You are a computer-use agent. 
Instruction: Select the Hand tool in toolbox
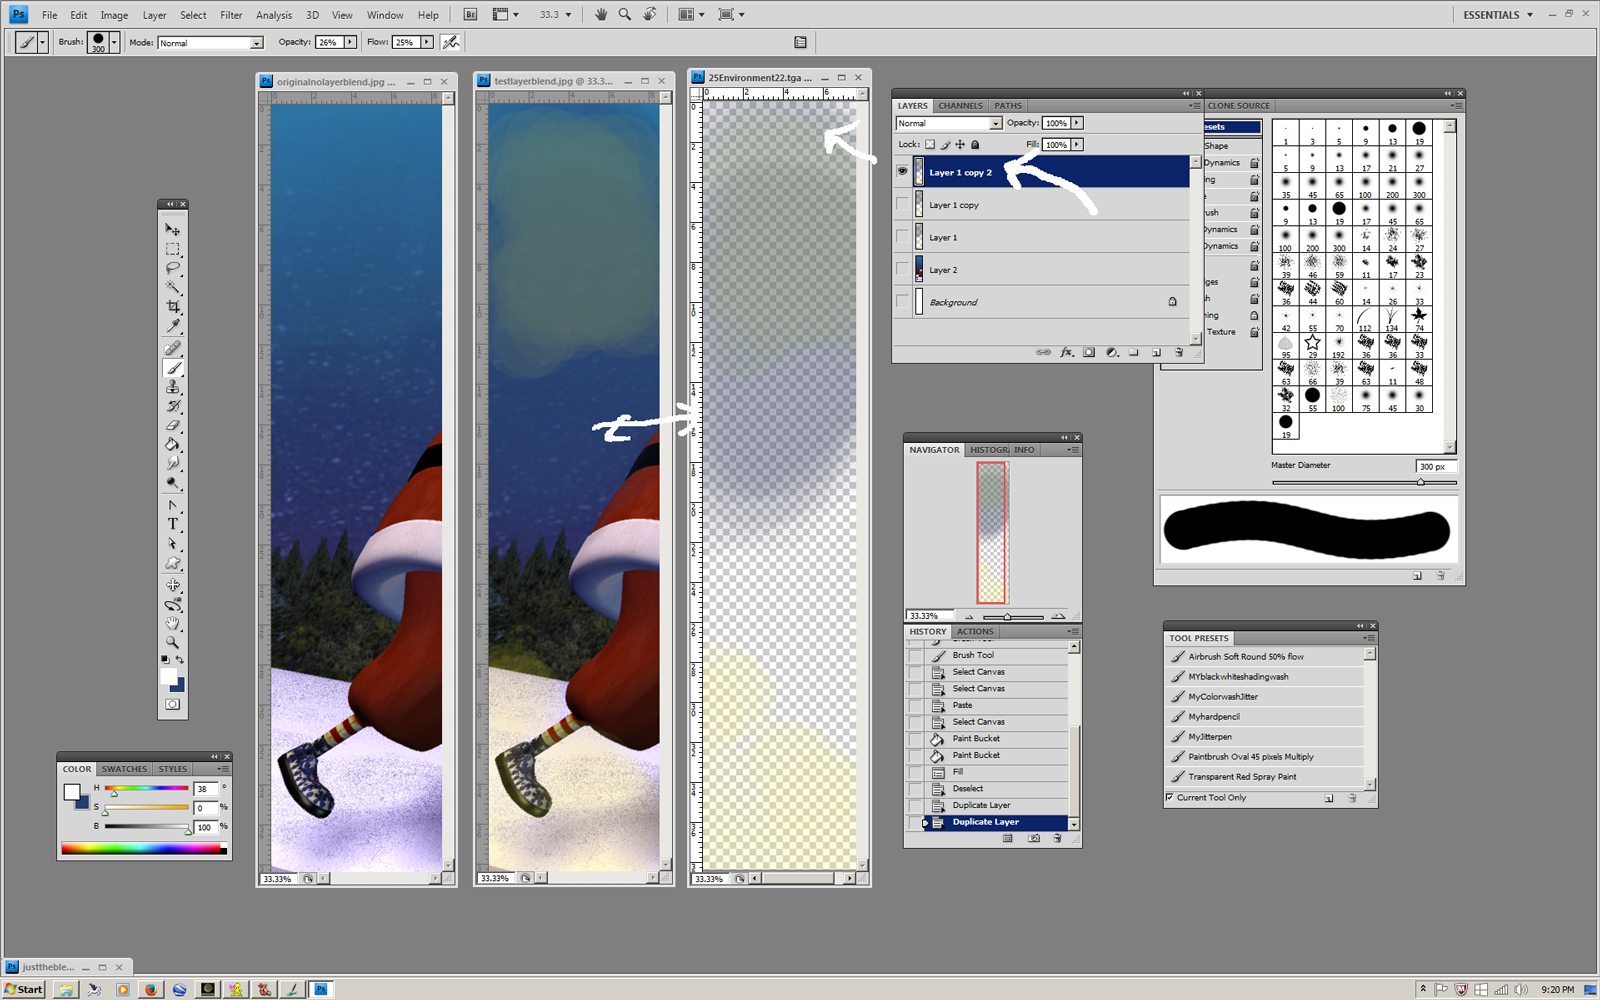(173, 623)
